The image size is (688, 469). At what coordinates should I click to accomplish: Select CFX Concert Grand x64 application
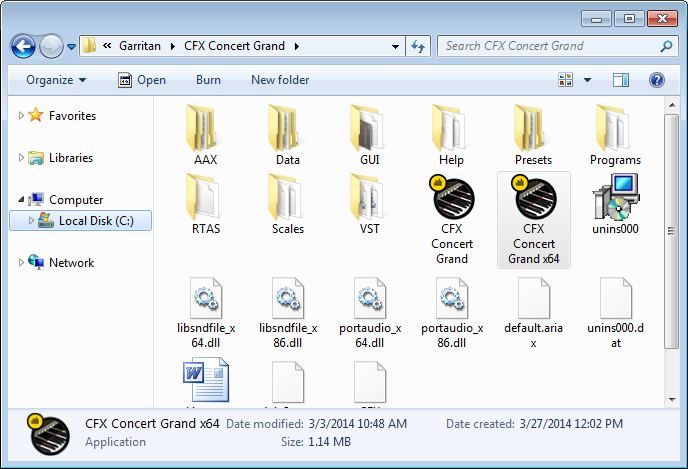(x=534, y=219)
